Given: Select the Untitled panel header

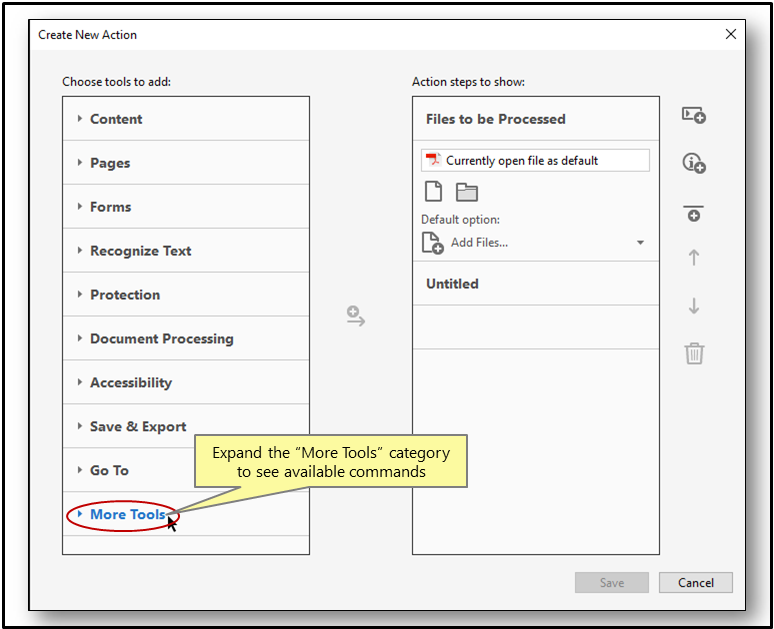Looking at the screenshot, I should 453,284.
